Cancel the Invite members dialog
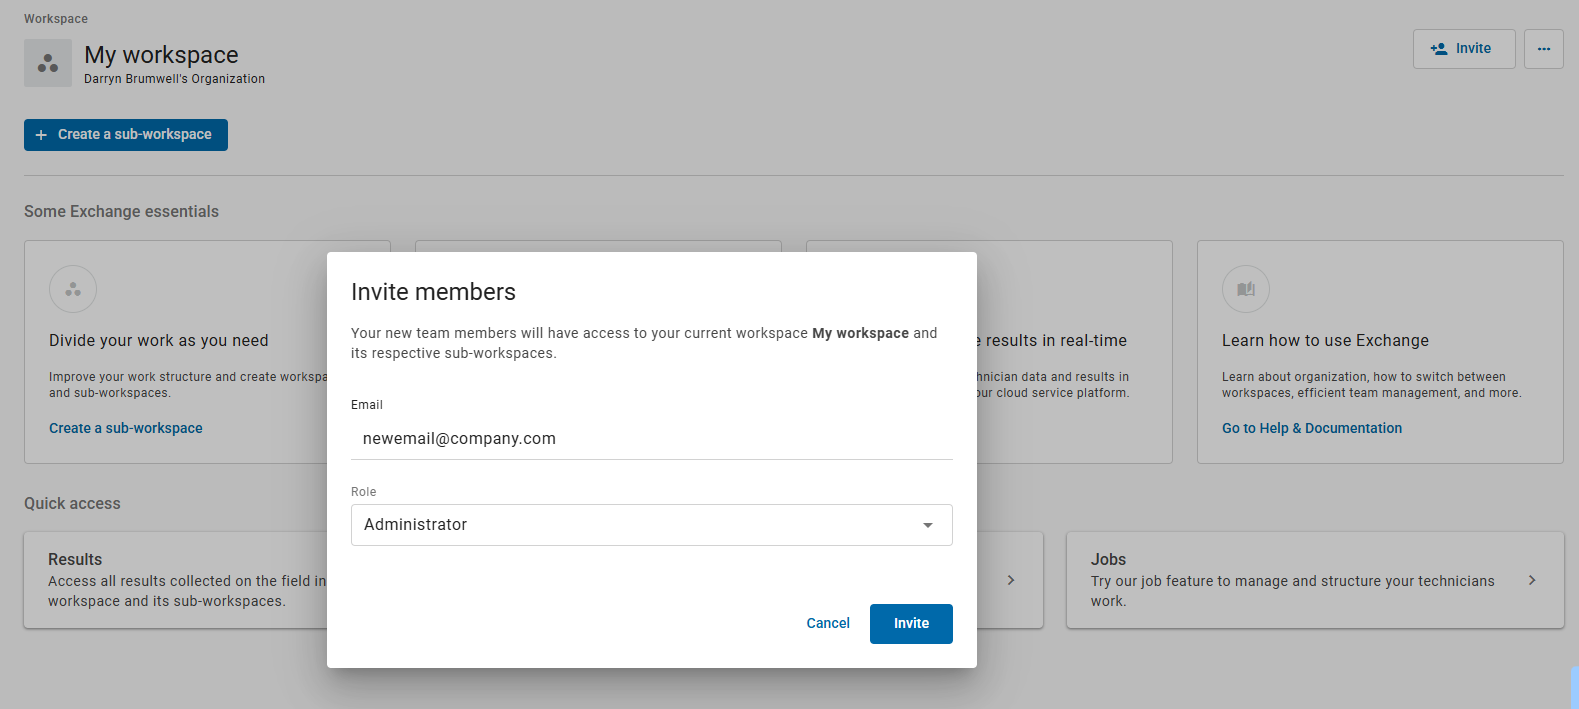The height and width of the screenshot is (709, 1579). click(828, 624)
